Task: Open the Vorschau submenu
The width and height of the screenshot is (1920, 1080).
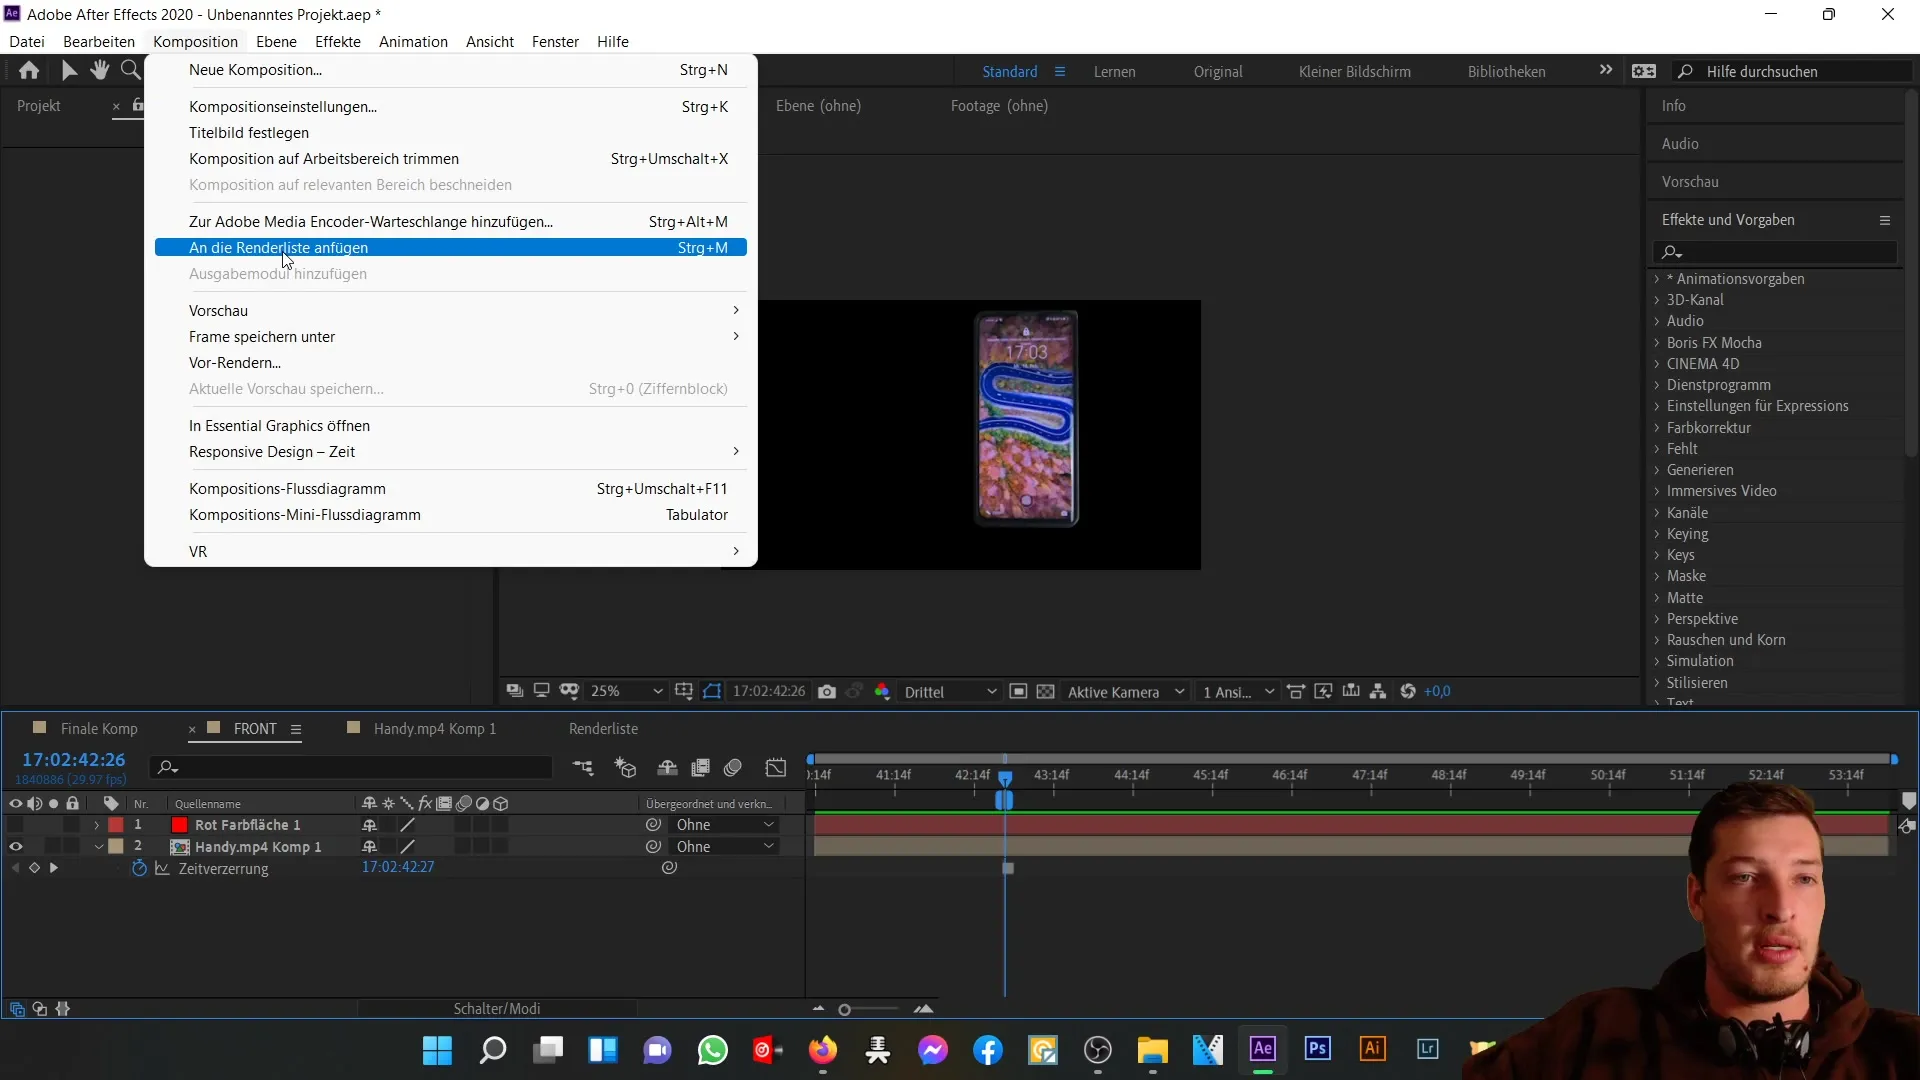Action: pyautogui.click(x=451, y=311)
